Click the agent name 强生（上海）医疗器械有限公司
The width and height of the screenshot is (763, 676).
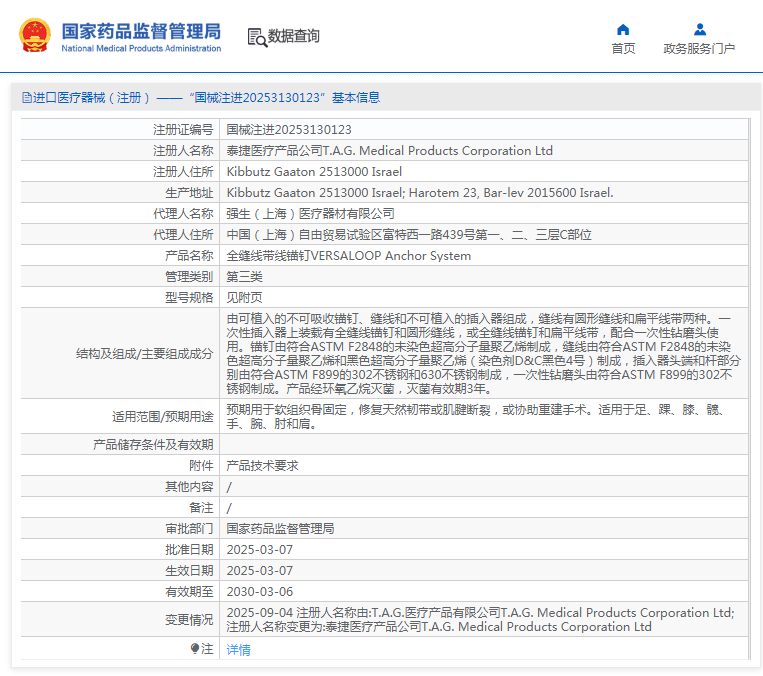point(310,214)
